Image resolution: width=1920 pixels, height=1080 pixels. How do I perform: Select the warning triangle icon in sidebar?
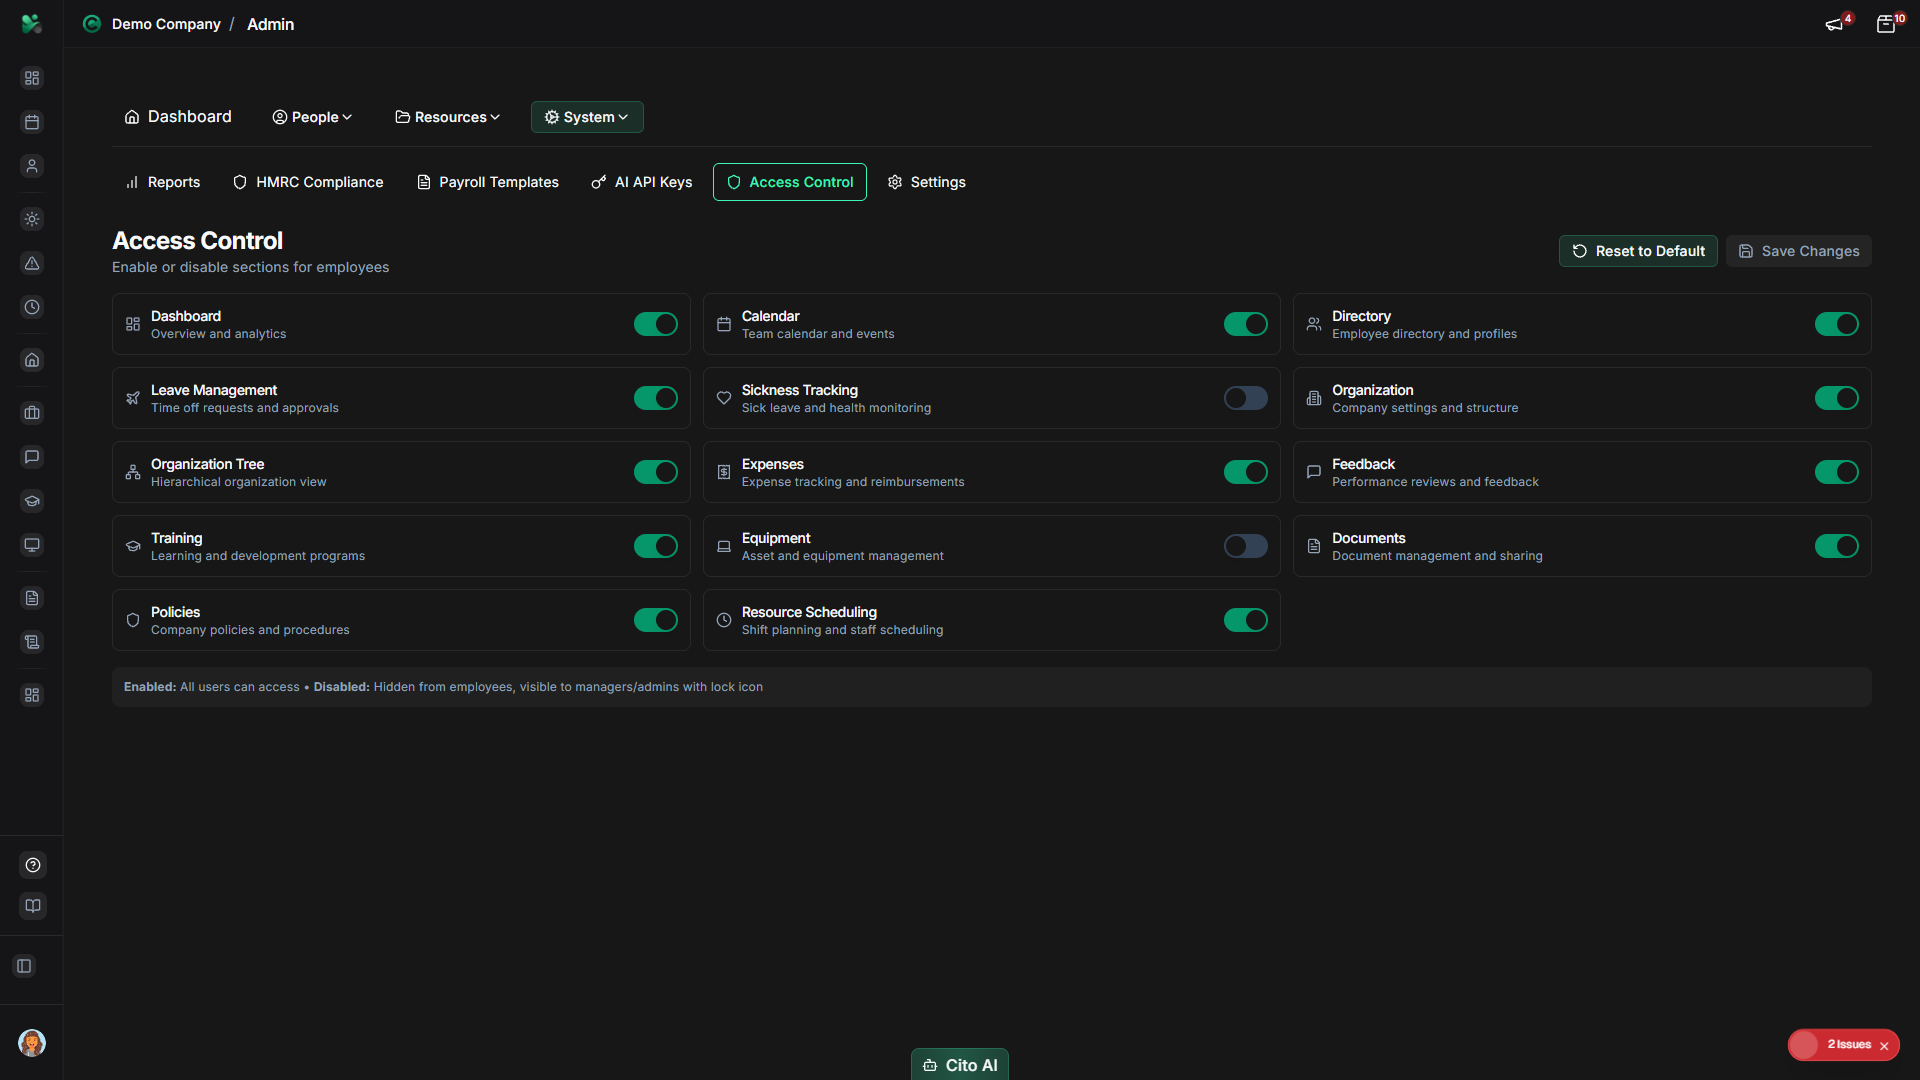pos(32,264)
